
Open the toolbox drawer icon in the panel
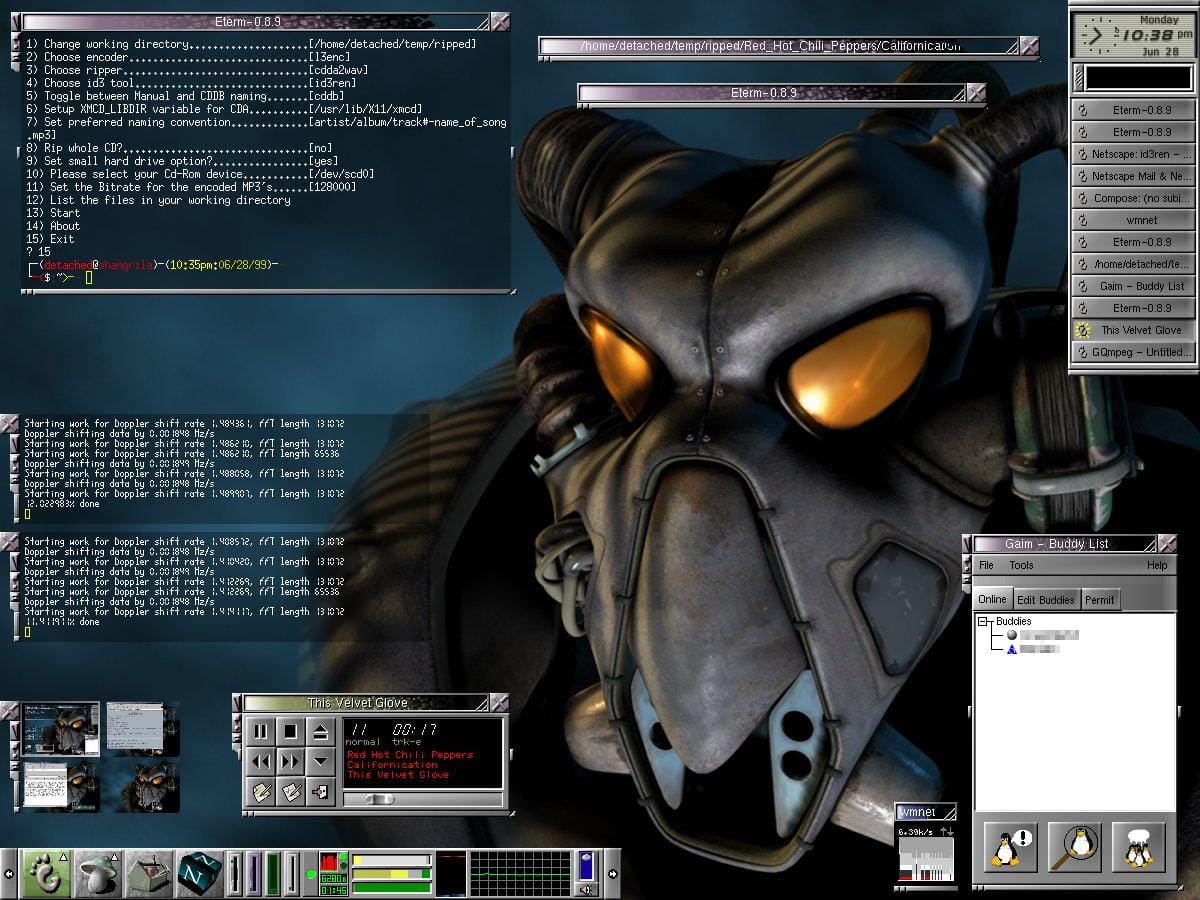[x=149, y=874]
